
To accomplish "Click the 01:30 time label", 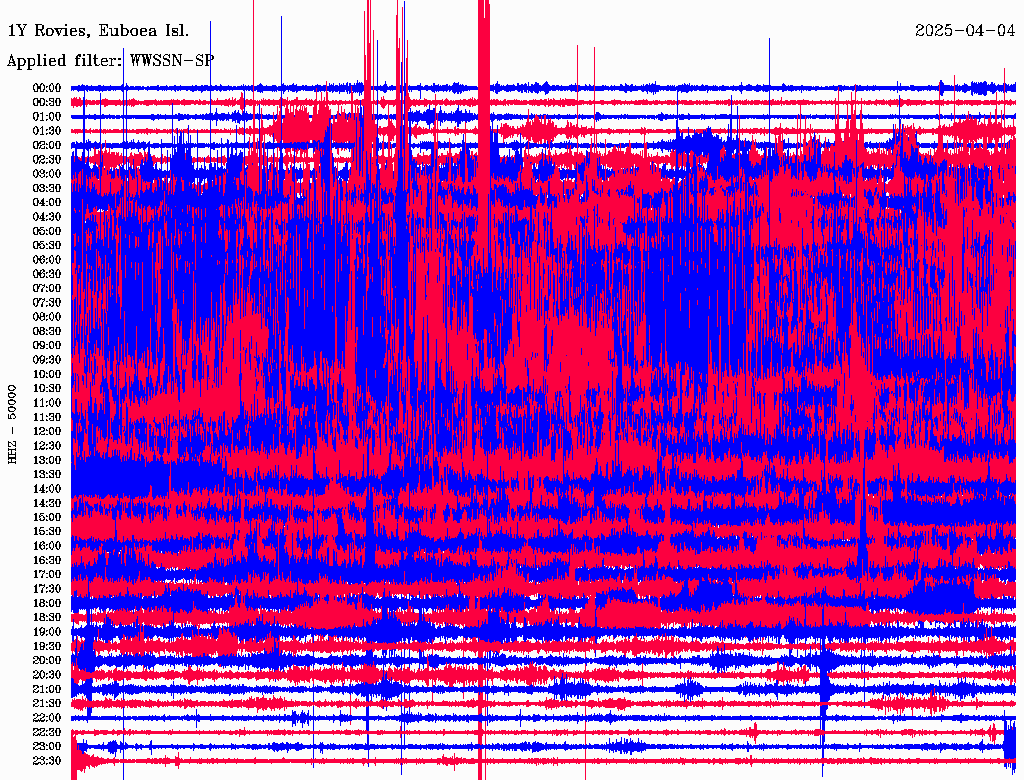I will (x=47, y=131).
